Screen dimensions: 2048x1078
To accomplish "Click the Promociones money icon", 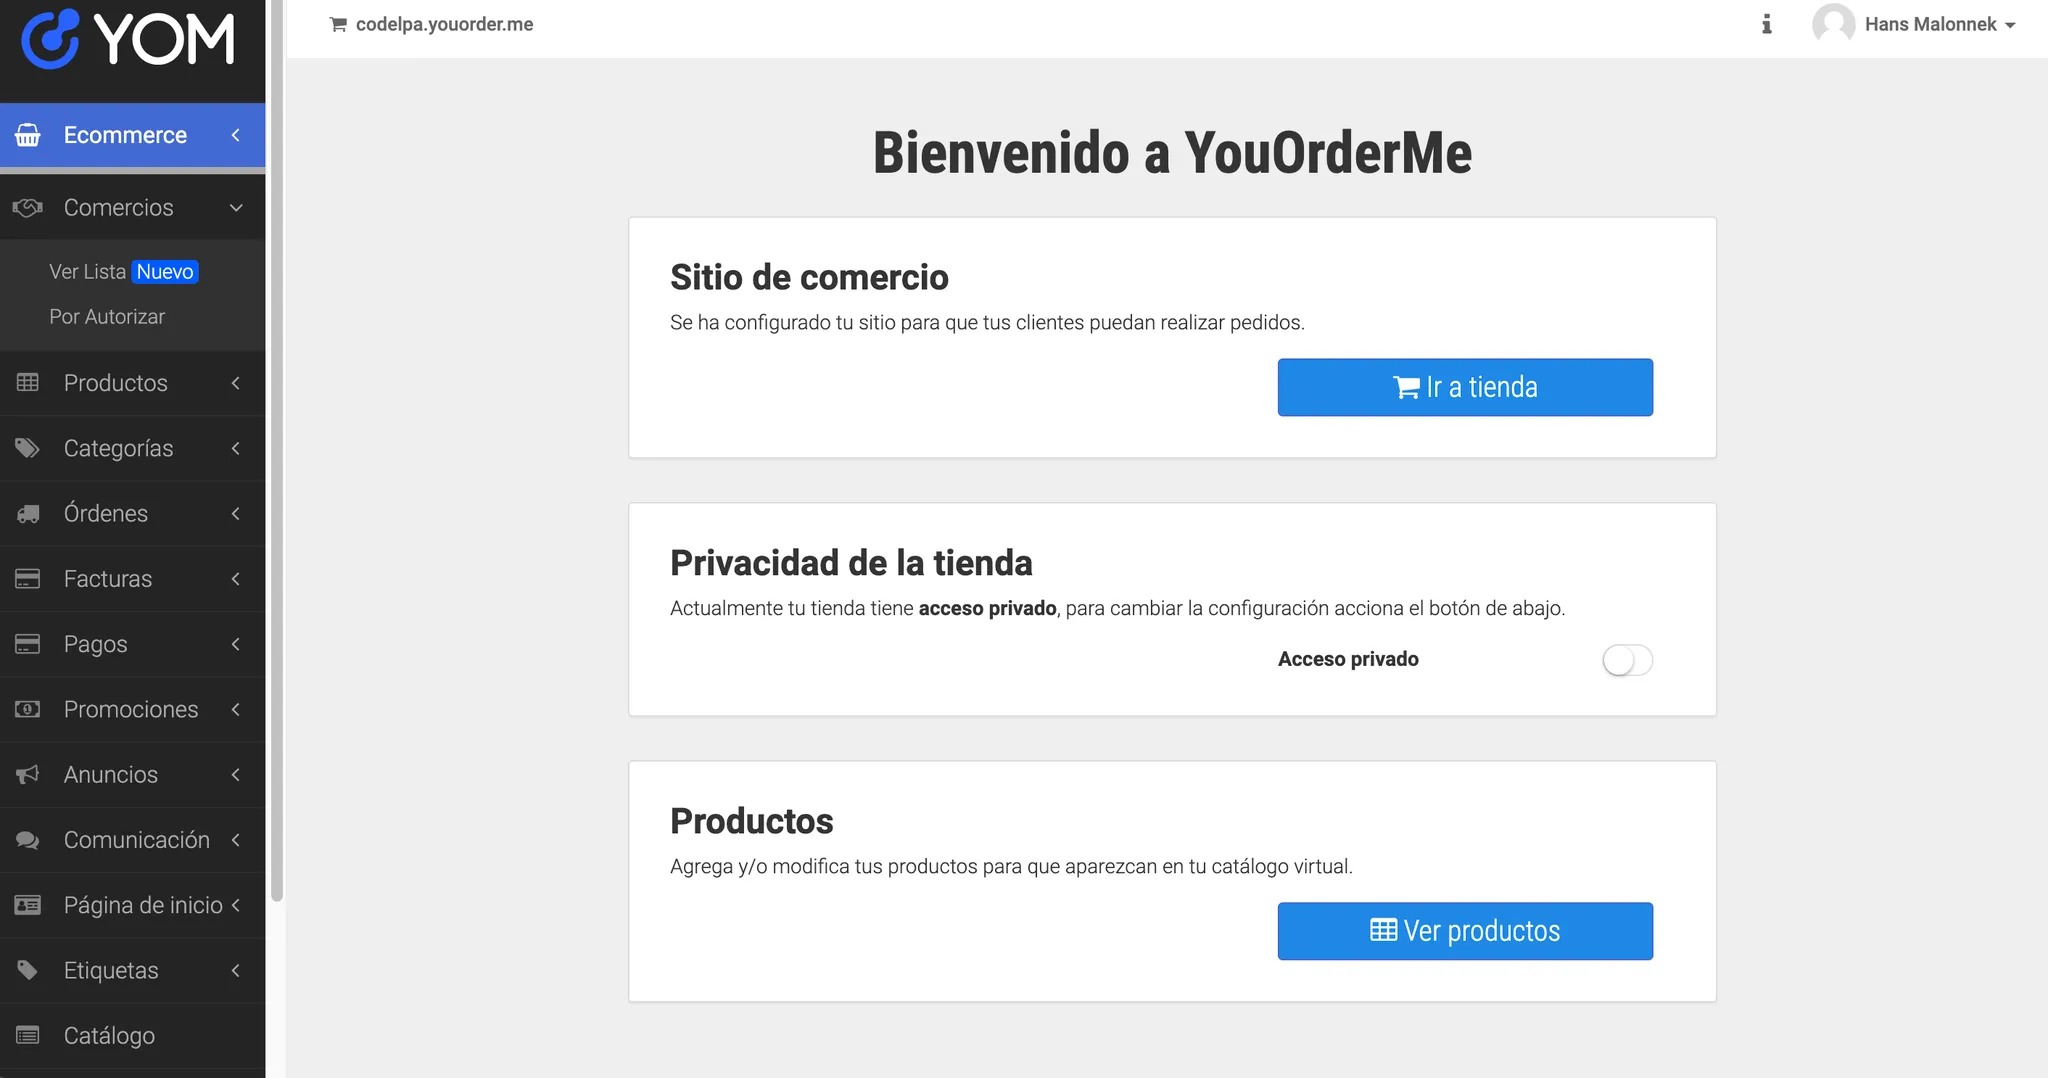I will point(28,709).
